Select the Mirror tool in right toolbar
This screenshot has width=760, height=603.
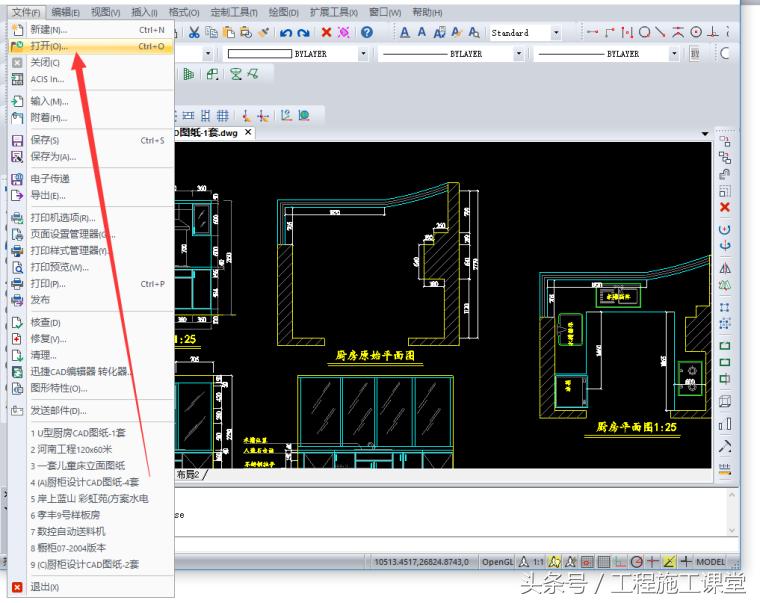(725, 268)
